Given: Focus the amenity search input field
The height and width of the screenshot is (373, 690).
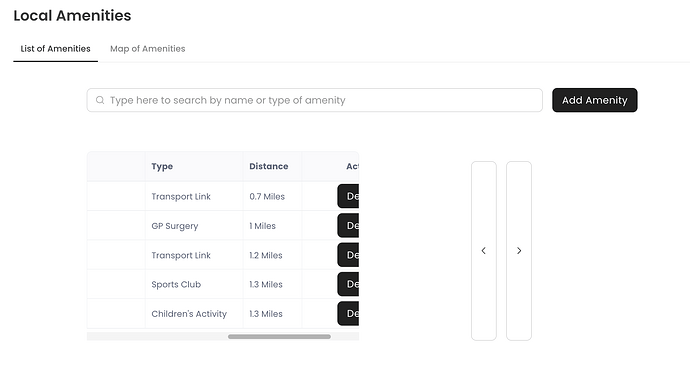Looking at the screenshot, I should 315,100.
